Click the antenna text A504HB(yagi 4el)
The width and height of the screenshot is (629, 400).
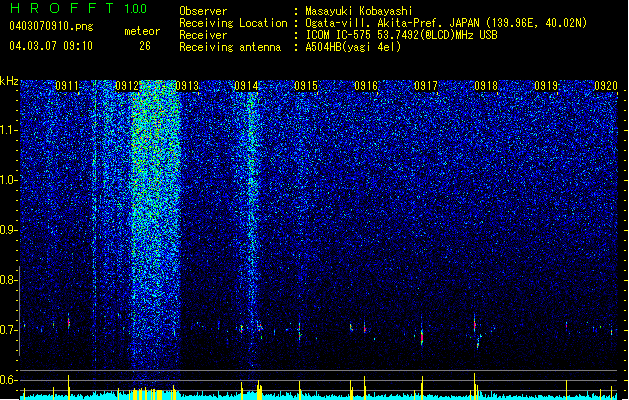[x=353, y=47]
